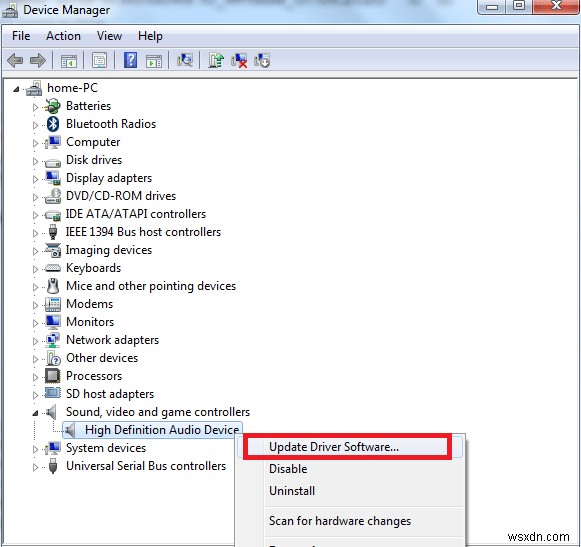Collapse Sound, video and game controllers
This screenshot has height=547, width=581.
tap(35, 413)
